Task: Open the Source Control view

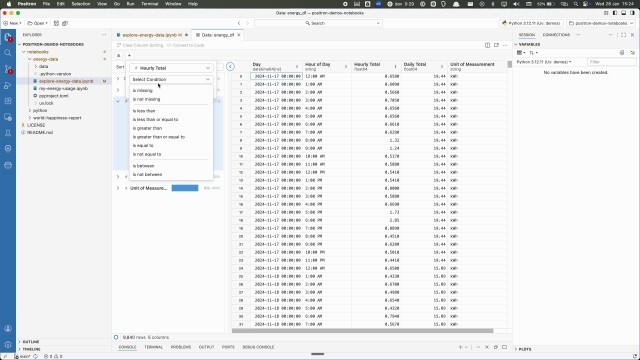Action: pyautogui.click(x=8, y=69)
